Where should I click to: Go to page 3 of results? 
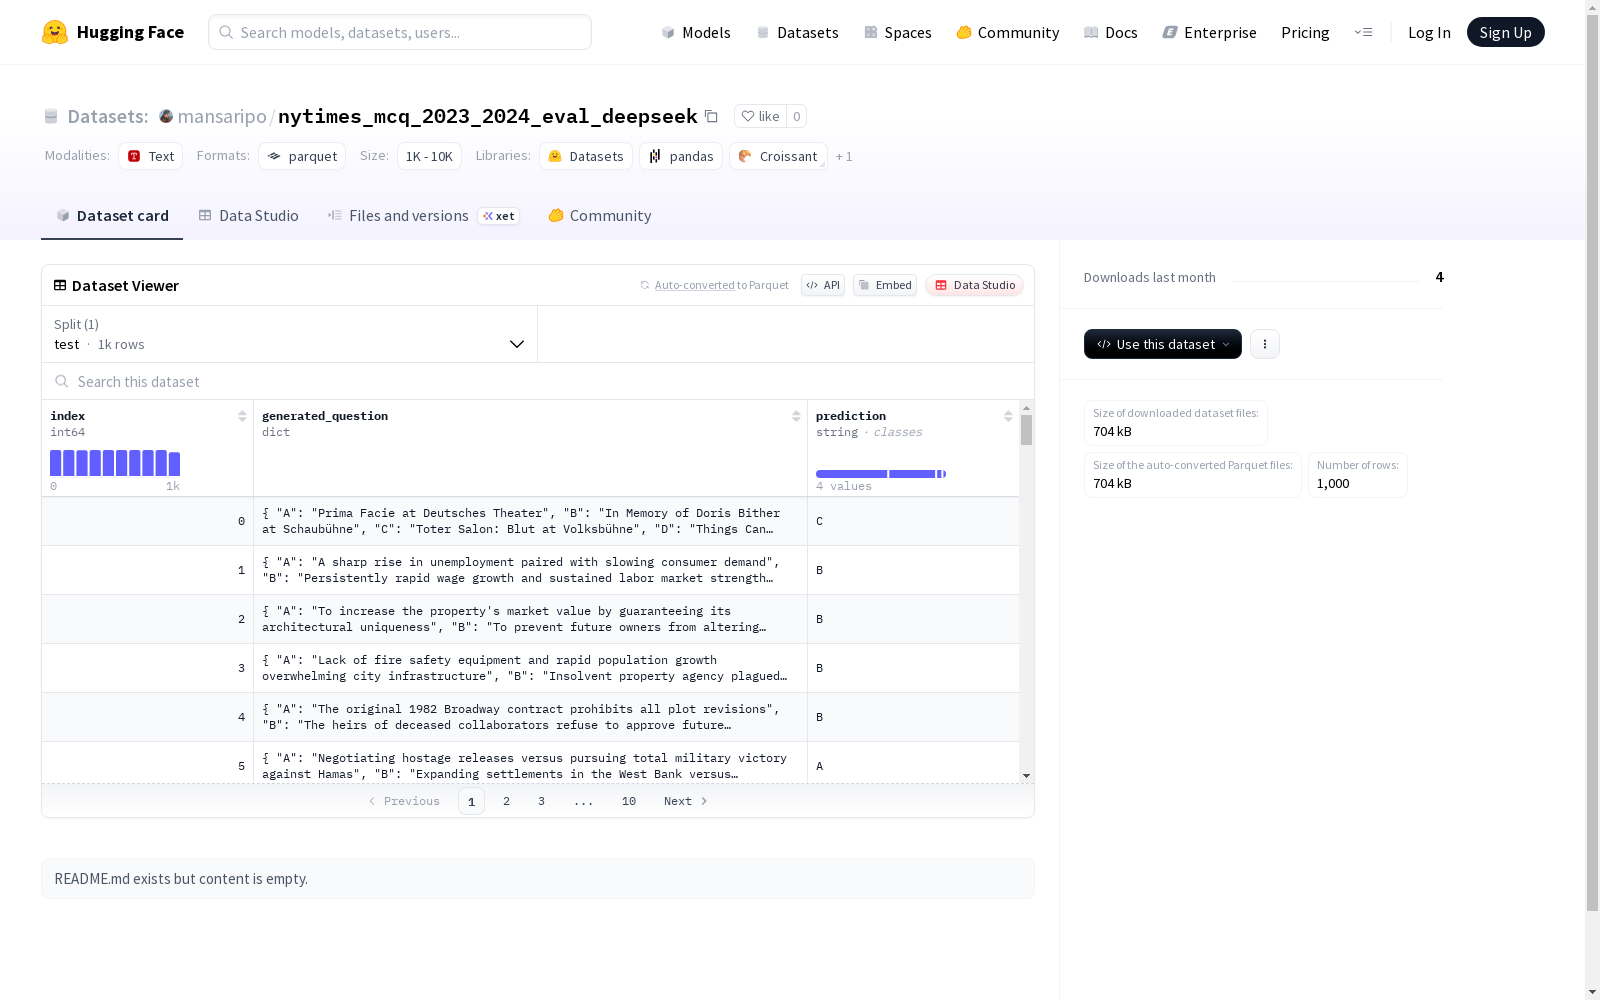pos(542,801)
